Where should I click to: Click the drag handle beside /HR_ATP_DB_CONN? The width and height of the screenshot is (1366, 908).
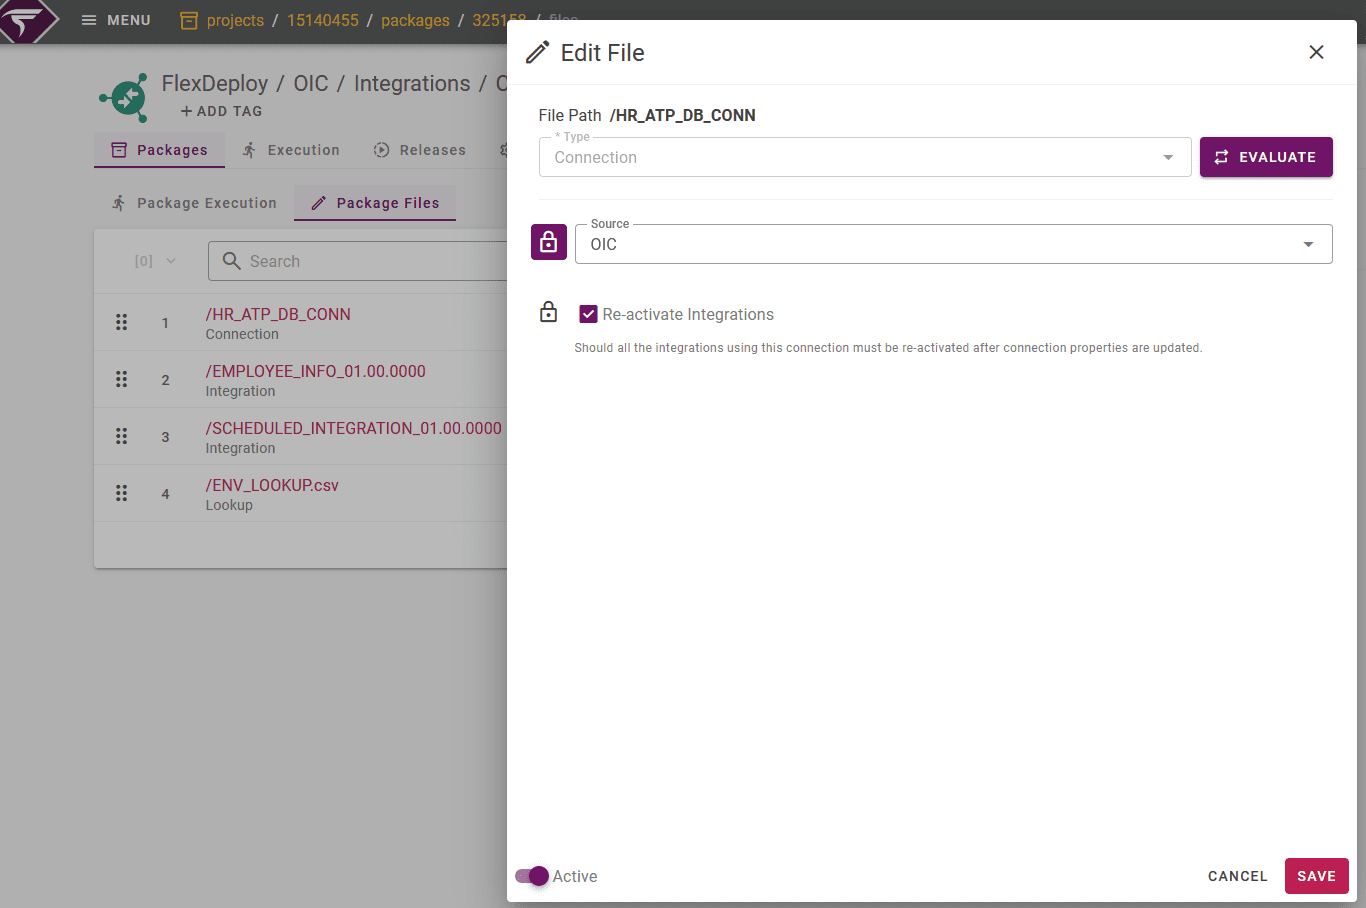pos(121,322)
